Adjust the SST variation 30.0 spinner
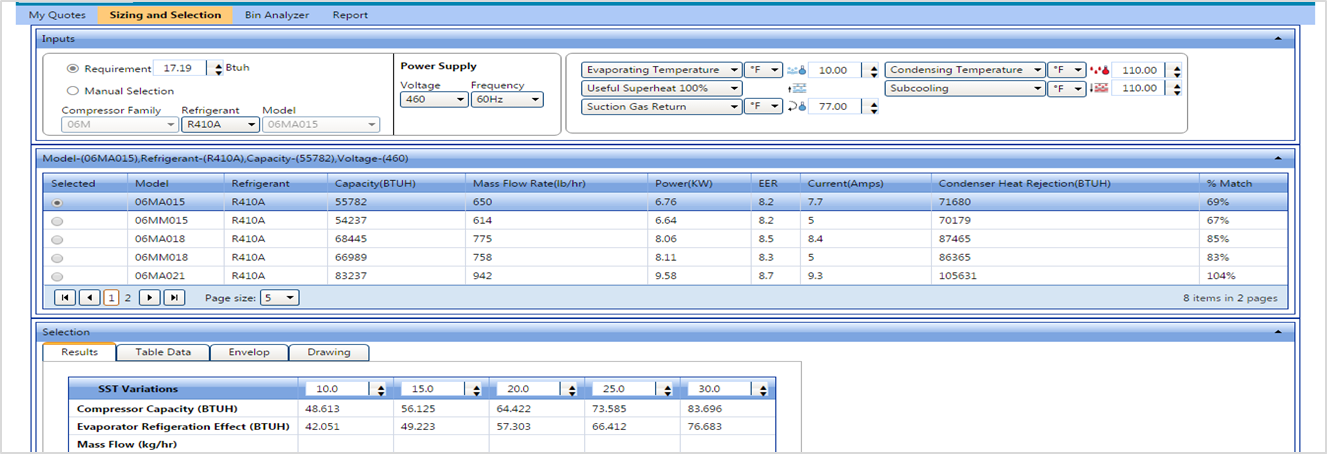Screen dimensions: 1327x454 tap(764, 389)
